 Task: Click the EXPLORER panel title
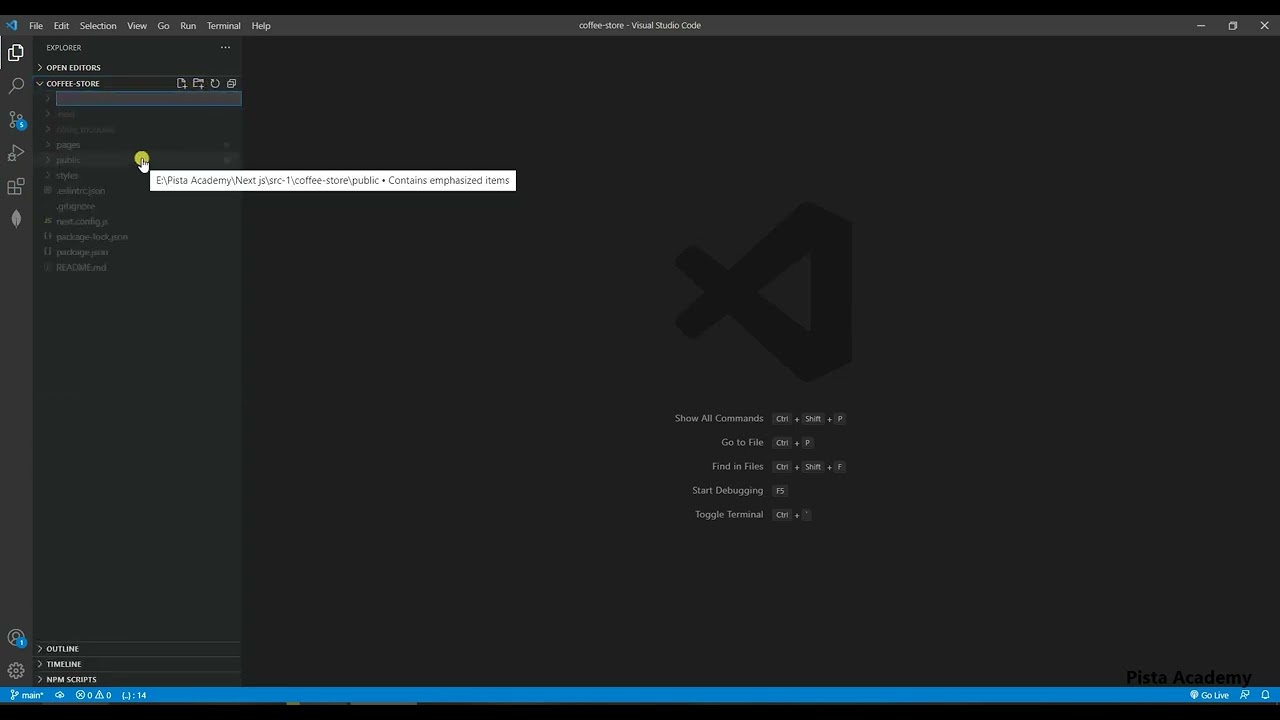(x=64, y=48)
